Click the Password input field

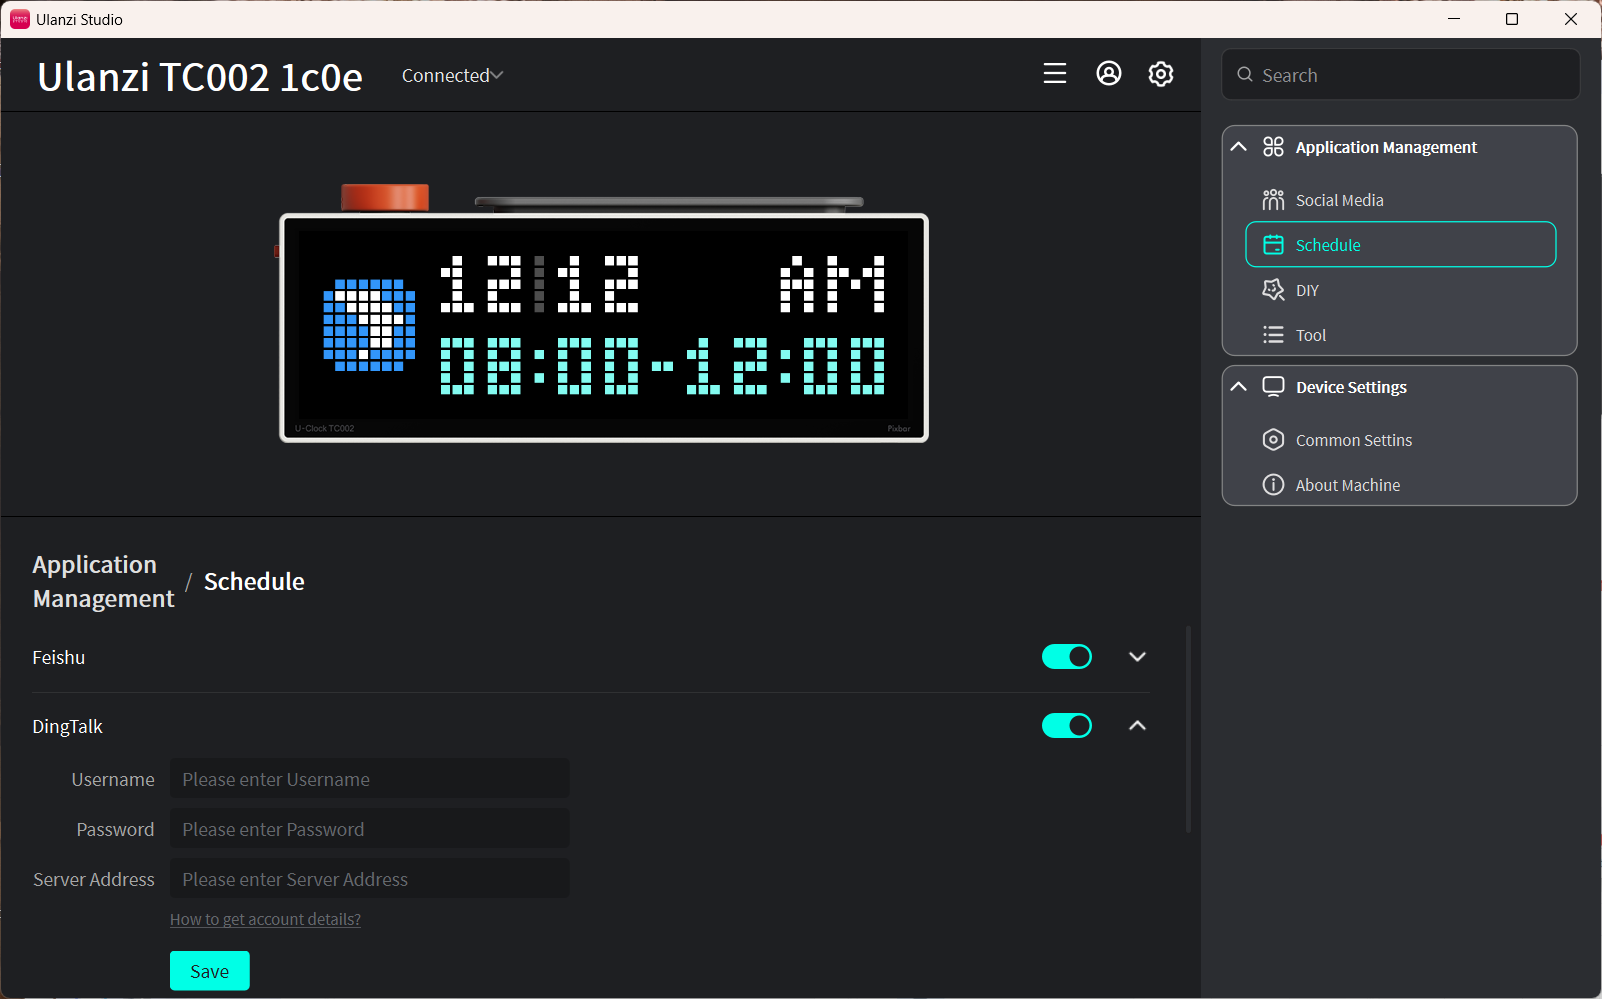coord(370,829)
